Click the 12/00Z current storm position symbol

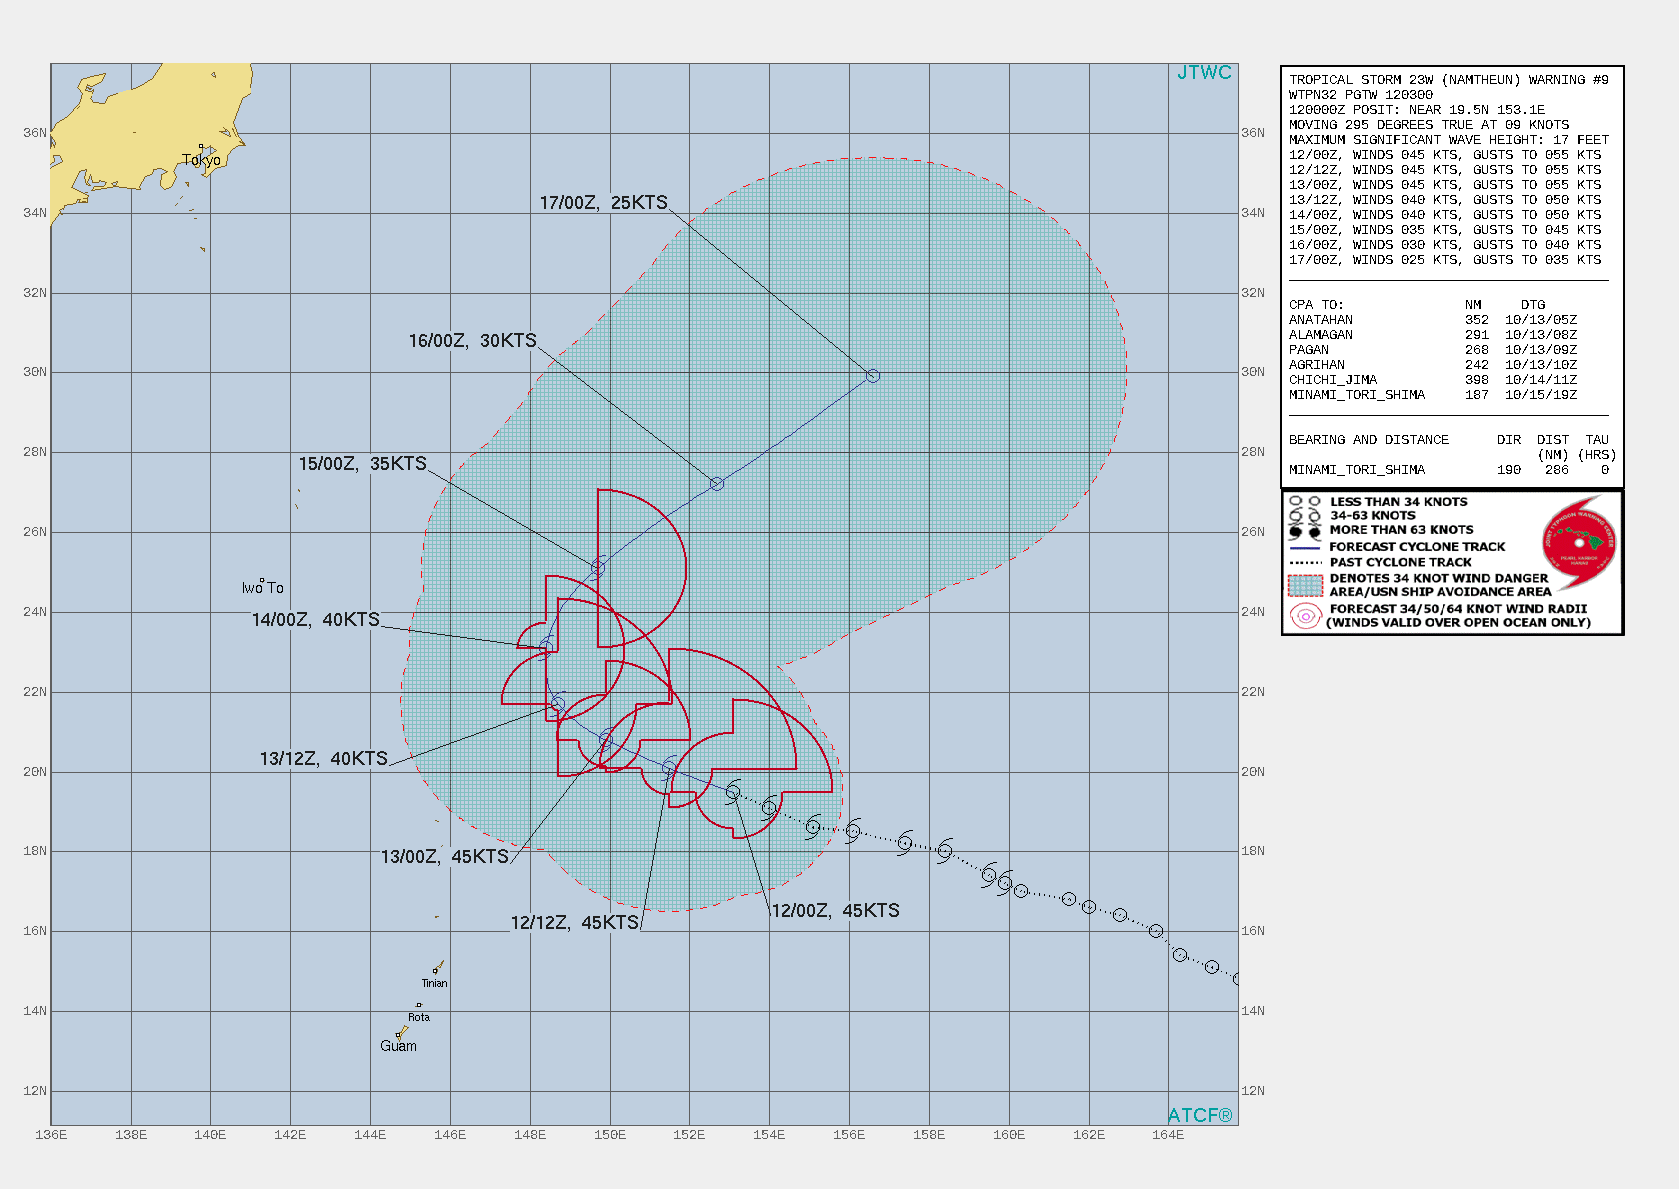(x=733, y=792)
